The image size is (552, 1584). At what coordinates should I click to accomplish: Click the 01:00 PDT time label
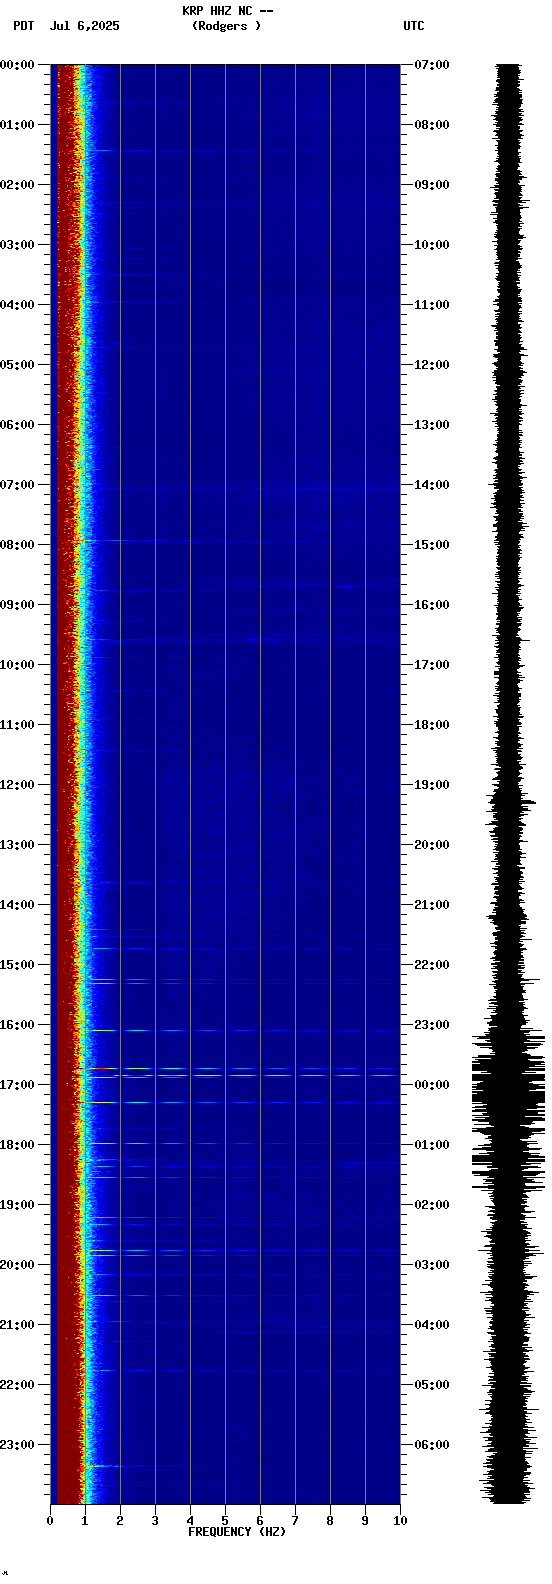[x=17, y=125]
